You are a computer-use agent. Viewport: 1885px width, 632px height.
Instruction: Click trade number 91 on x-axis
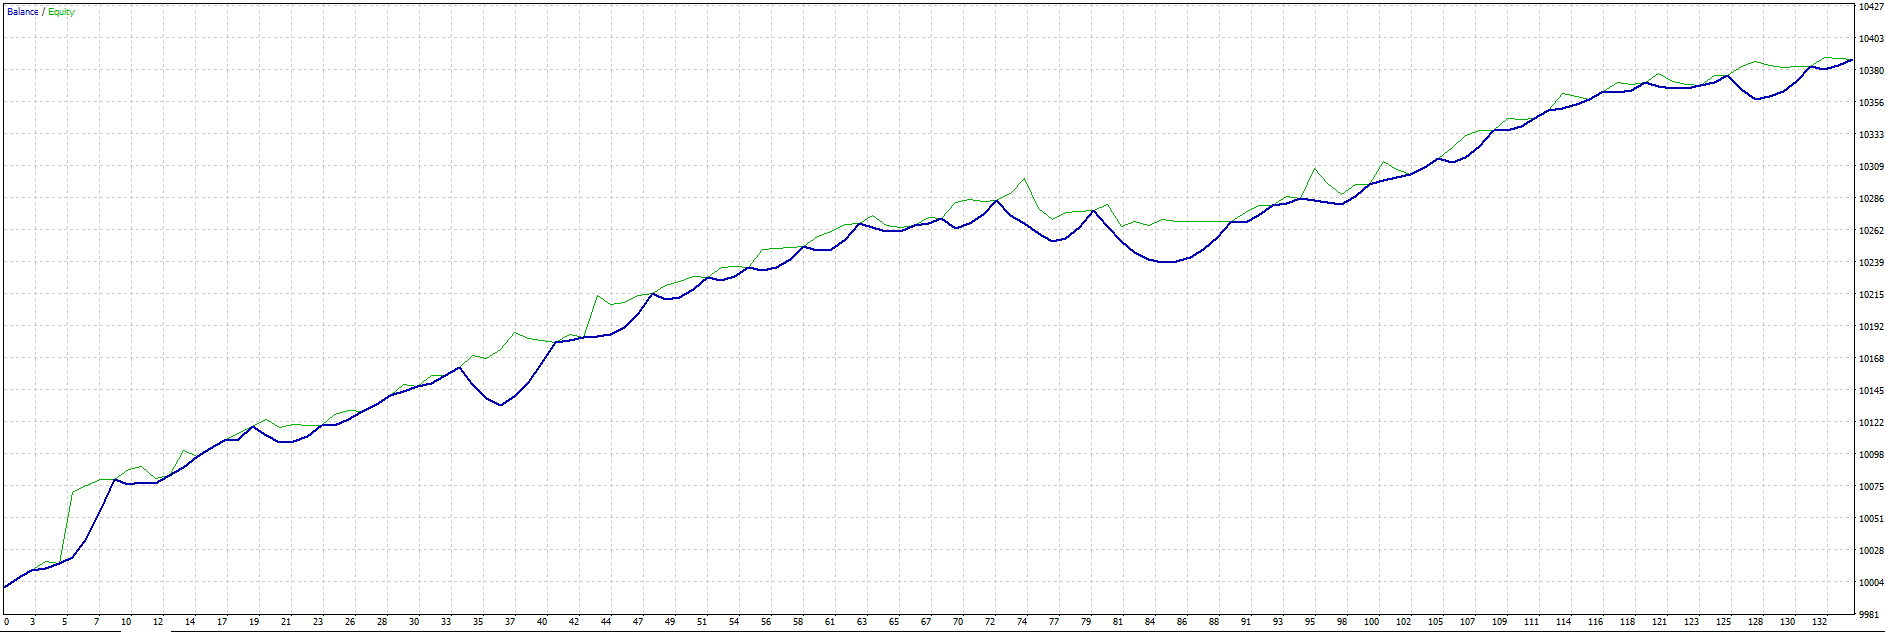(1246, 622)
